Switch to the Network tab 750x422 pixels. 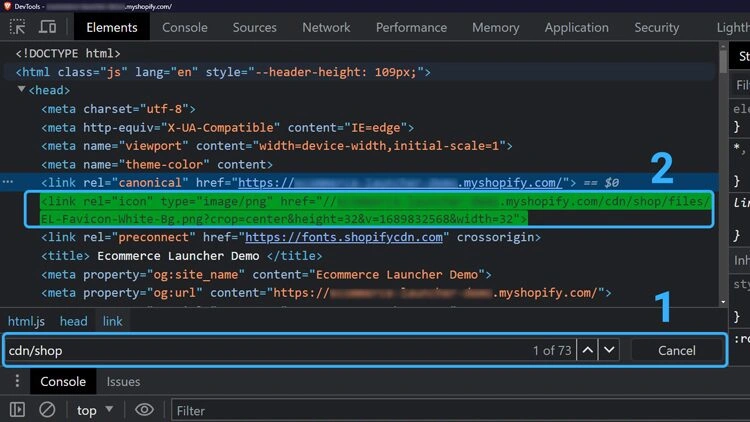pos(326,28)
